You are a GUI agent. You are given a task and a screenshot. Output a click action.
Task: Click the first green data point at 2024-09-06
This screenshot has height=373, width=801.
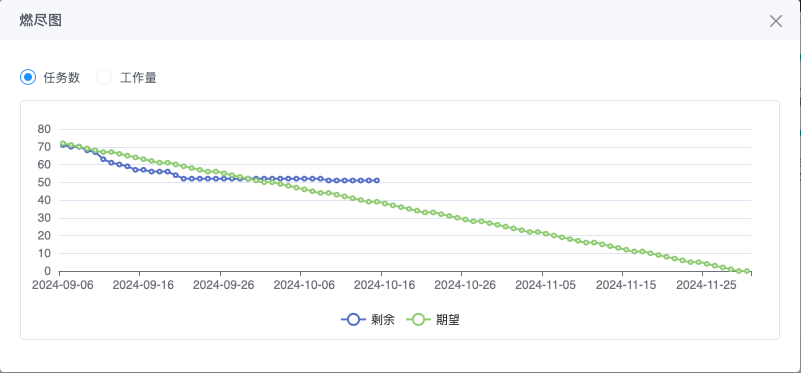63,144
